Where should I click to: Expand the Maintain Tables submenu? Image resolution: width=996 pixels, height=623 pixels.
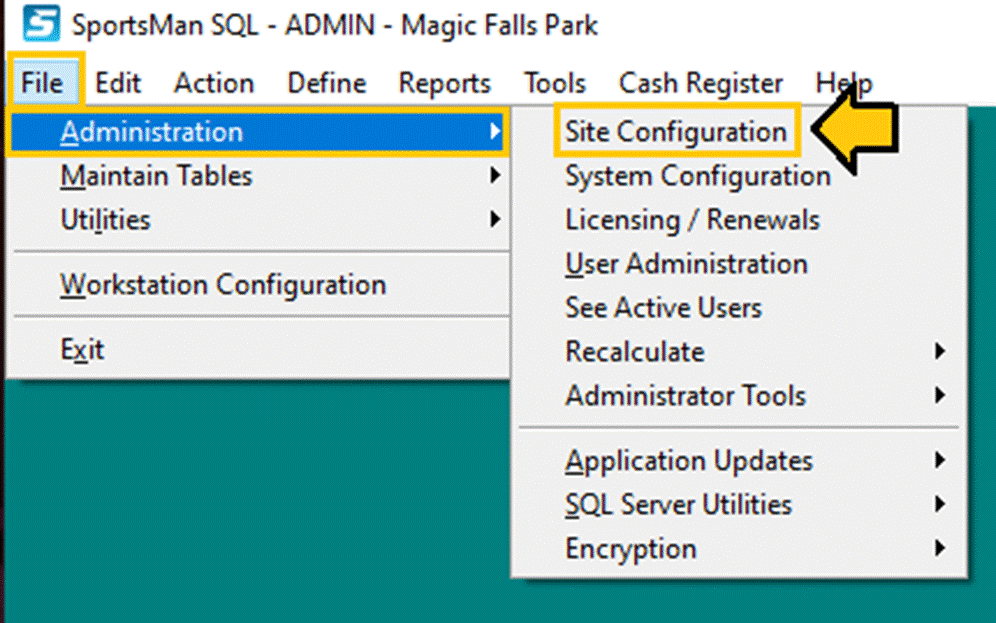(x=157, y=176)
